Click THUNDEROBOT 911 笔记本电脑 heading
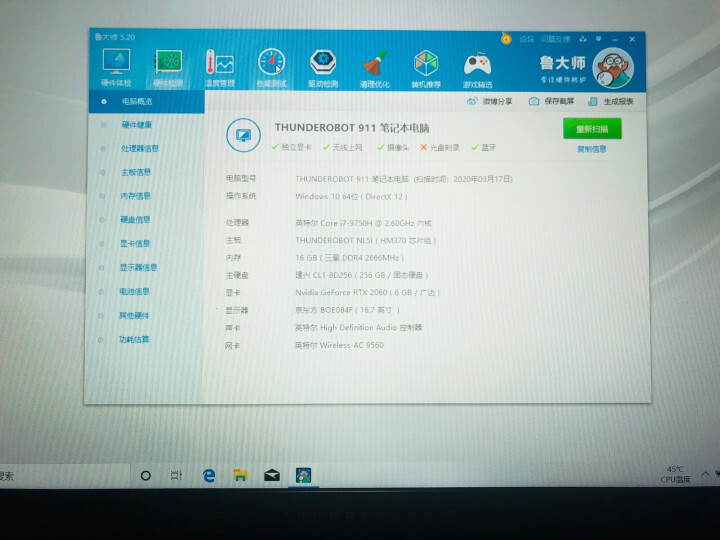720x540 pixels. tap(352, 128)
